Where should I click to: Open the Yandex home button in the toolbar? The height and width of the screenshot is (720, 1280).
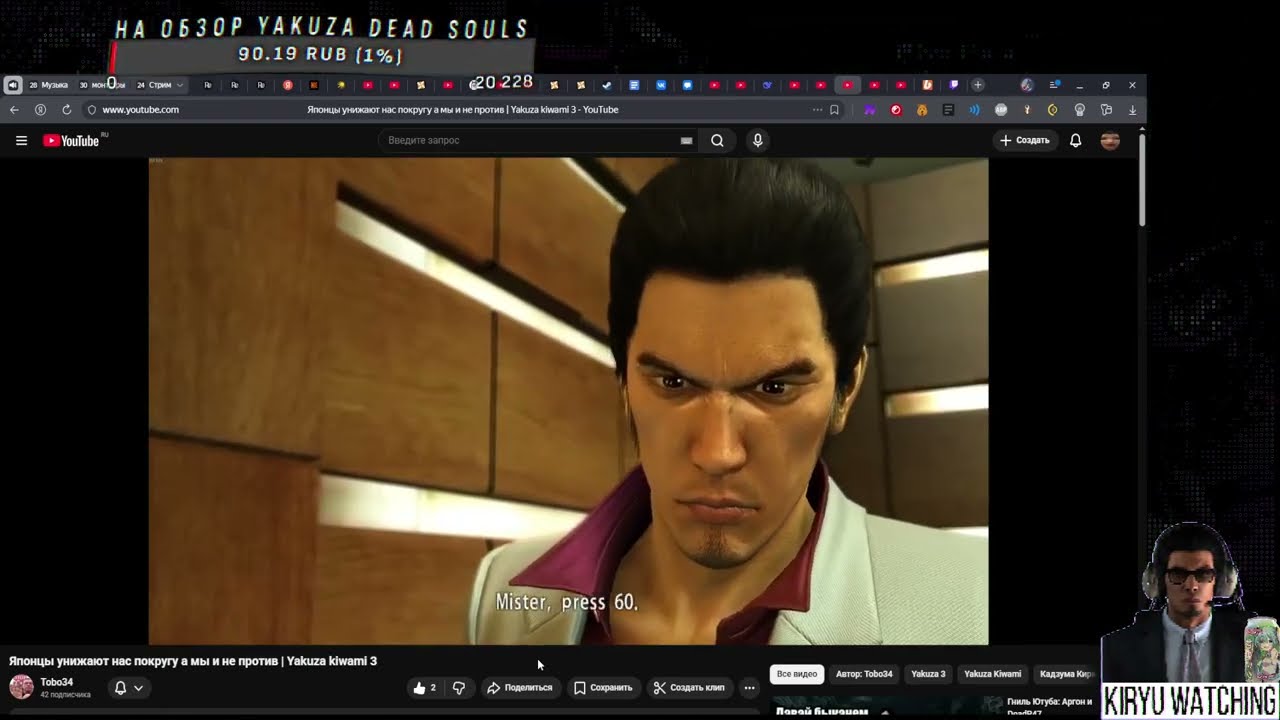tap(40, 110)
